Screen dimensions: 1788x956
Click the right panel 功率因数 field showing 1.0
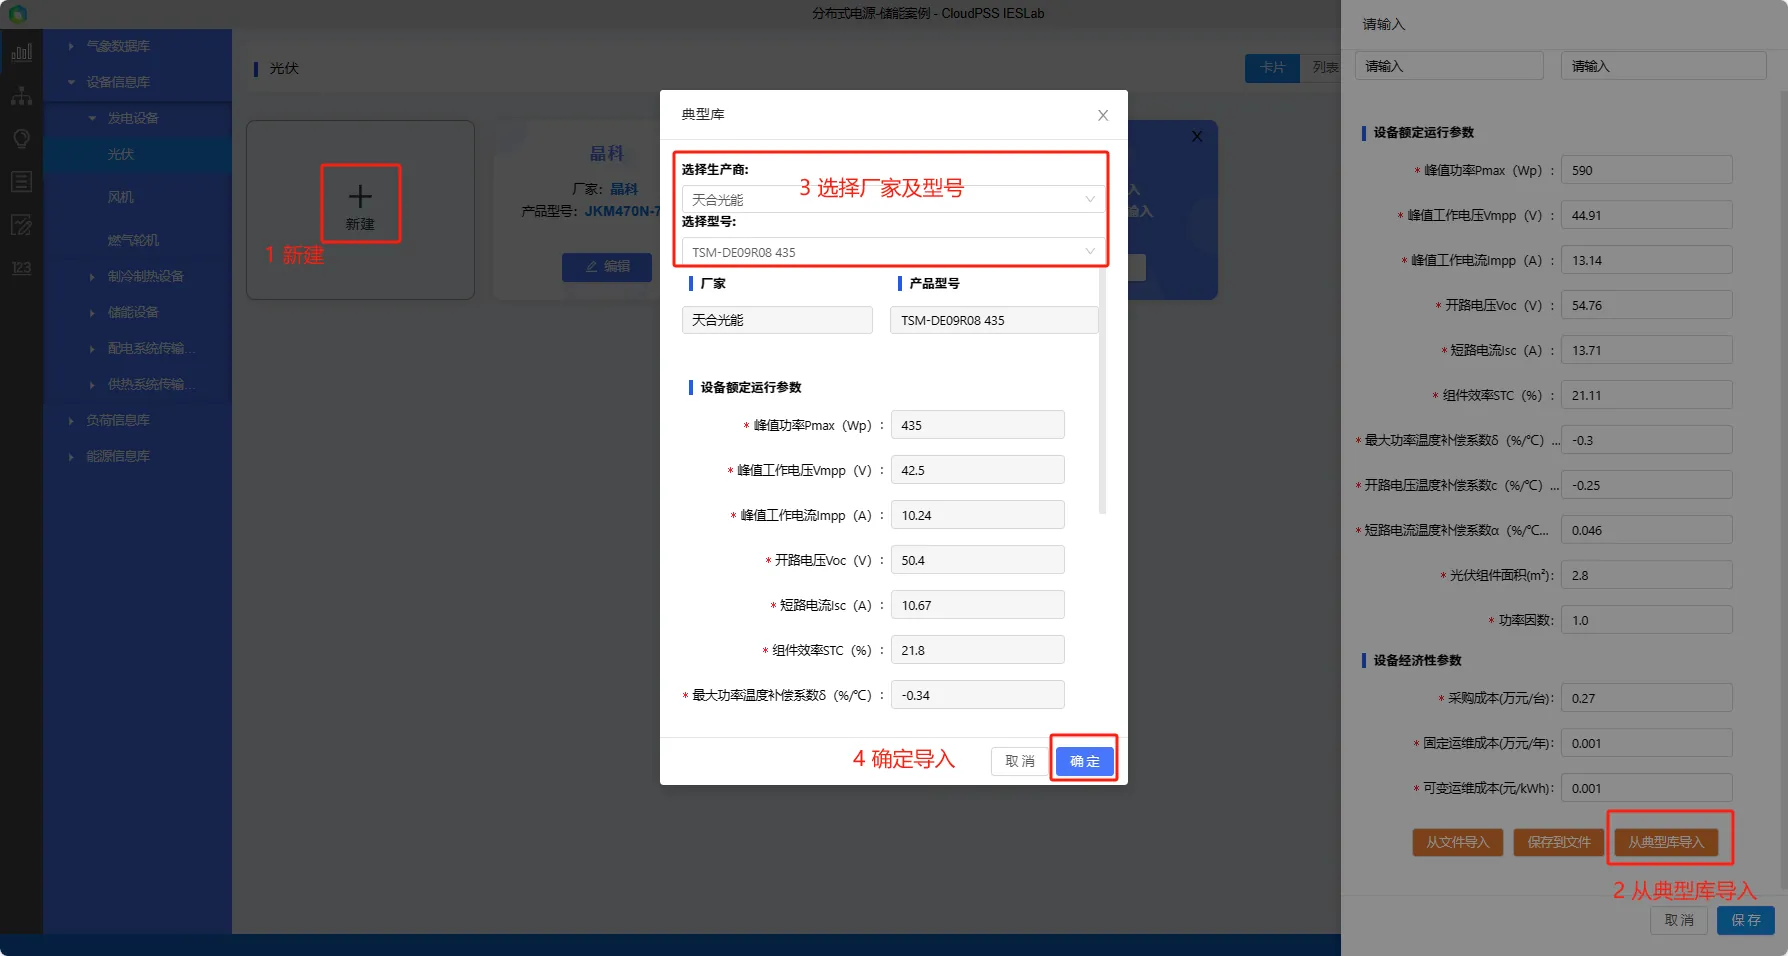[1647, 620]
